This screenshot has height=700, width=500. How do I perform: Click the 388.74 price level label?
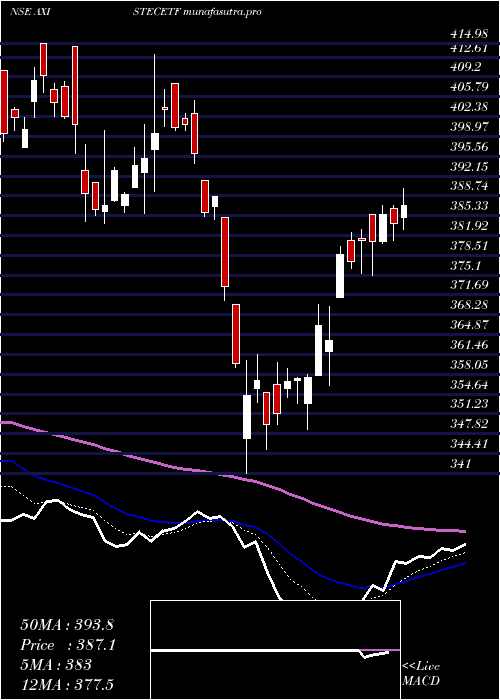pyautogui.click(x=469, y=186)
